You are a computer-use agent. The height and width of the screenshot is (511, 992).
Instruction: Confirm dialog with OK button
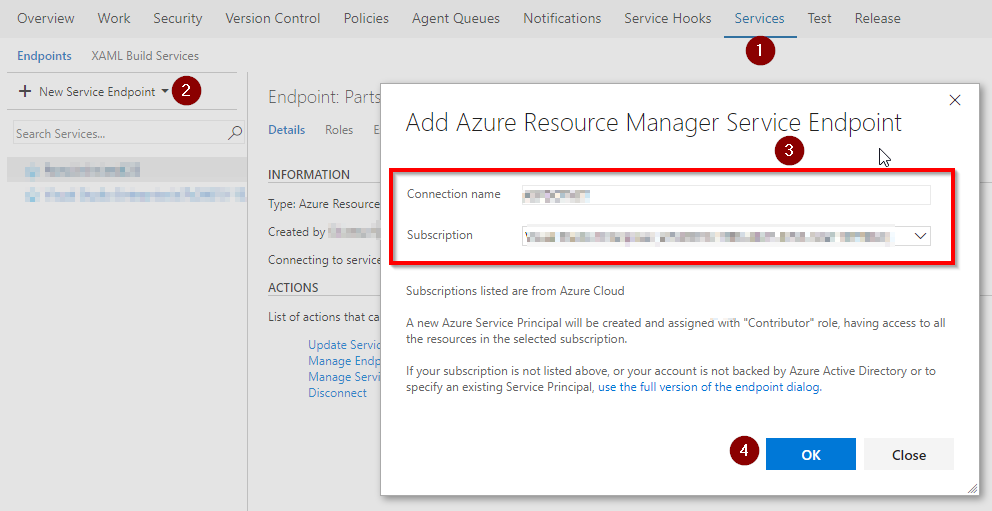click(x=811, y=454)
